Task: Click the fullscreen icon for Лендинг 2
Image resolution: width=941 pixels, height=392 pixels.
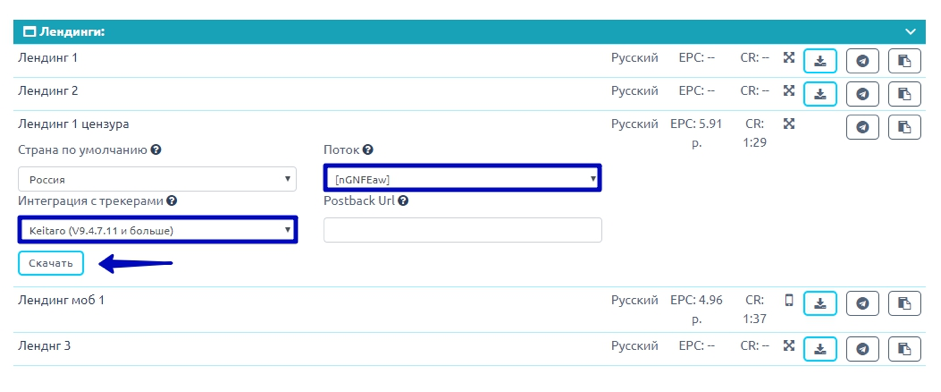Action: pyautogui.click(x=789, y=91)
